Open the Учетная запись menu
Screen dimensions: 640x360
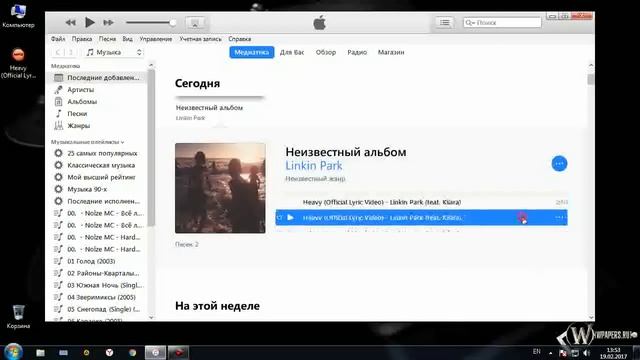[x=200, y=39]
